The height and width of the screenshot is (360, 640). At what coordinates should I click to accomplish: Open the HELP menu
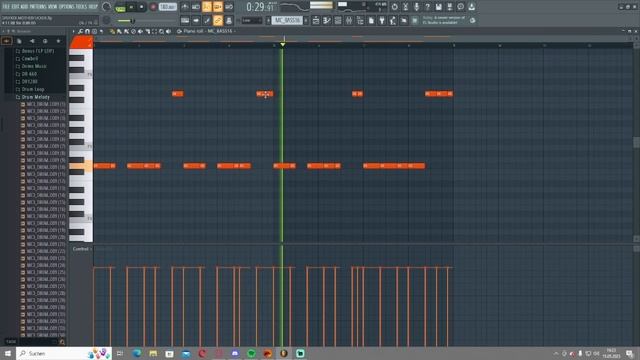93,7
